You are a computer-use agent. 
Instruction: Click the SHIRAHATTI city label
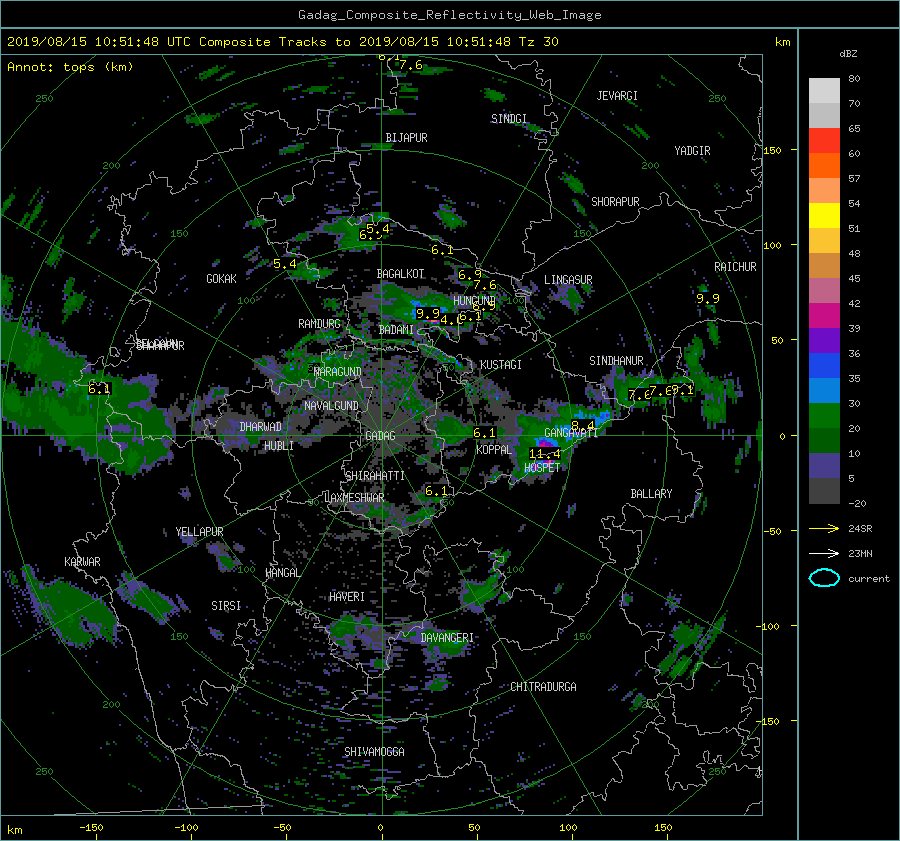(375, 475)
